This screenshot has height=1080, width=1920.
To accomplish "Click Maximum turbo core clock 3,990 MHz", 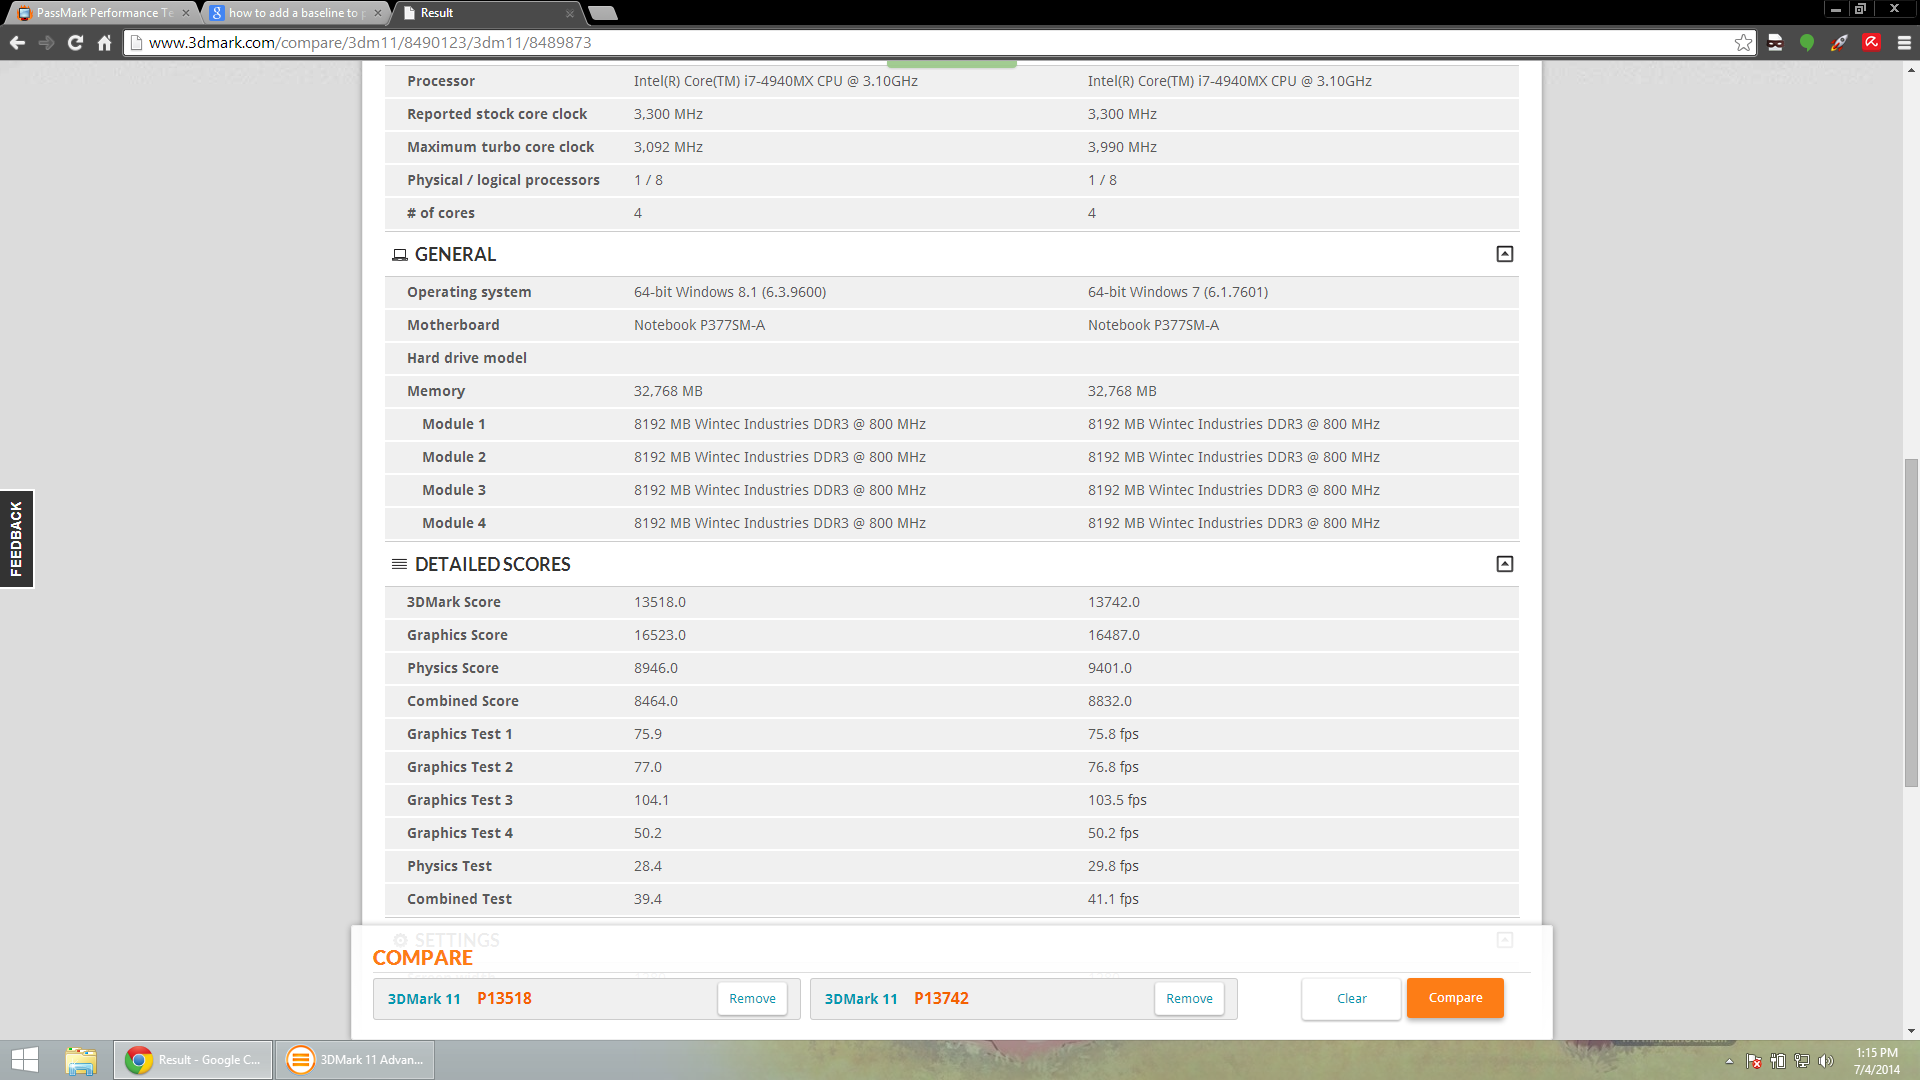I will (1122, 147).
